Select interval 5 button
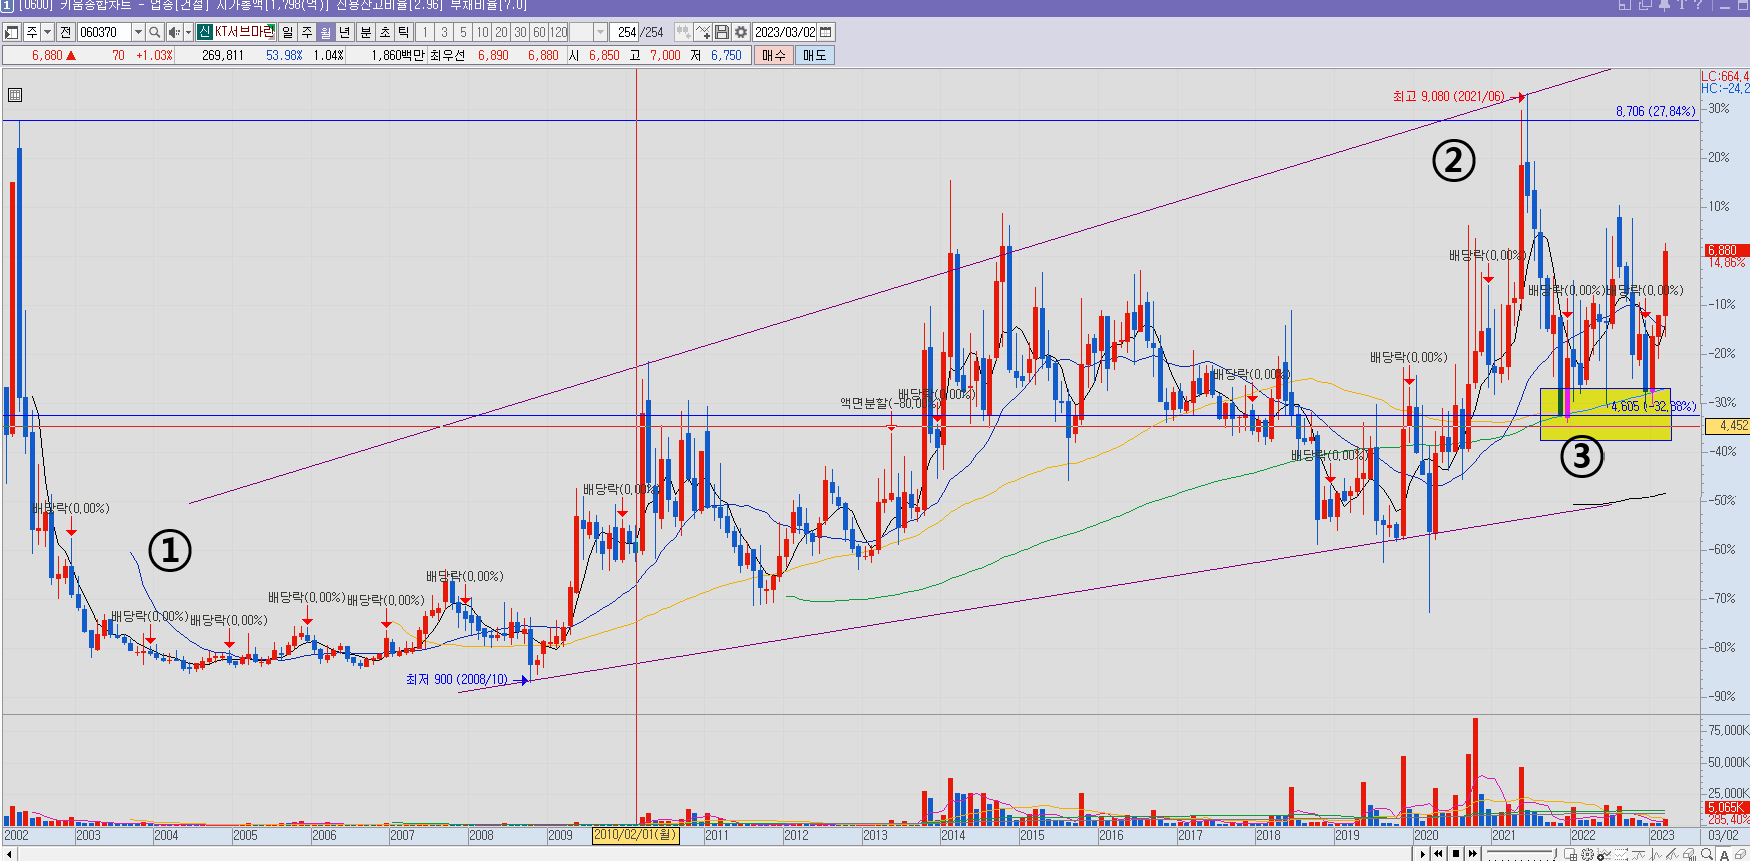This screenshot has height=861, width=1750. click(x=463, y=32)
